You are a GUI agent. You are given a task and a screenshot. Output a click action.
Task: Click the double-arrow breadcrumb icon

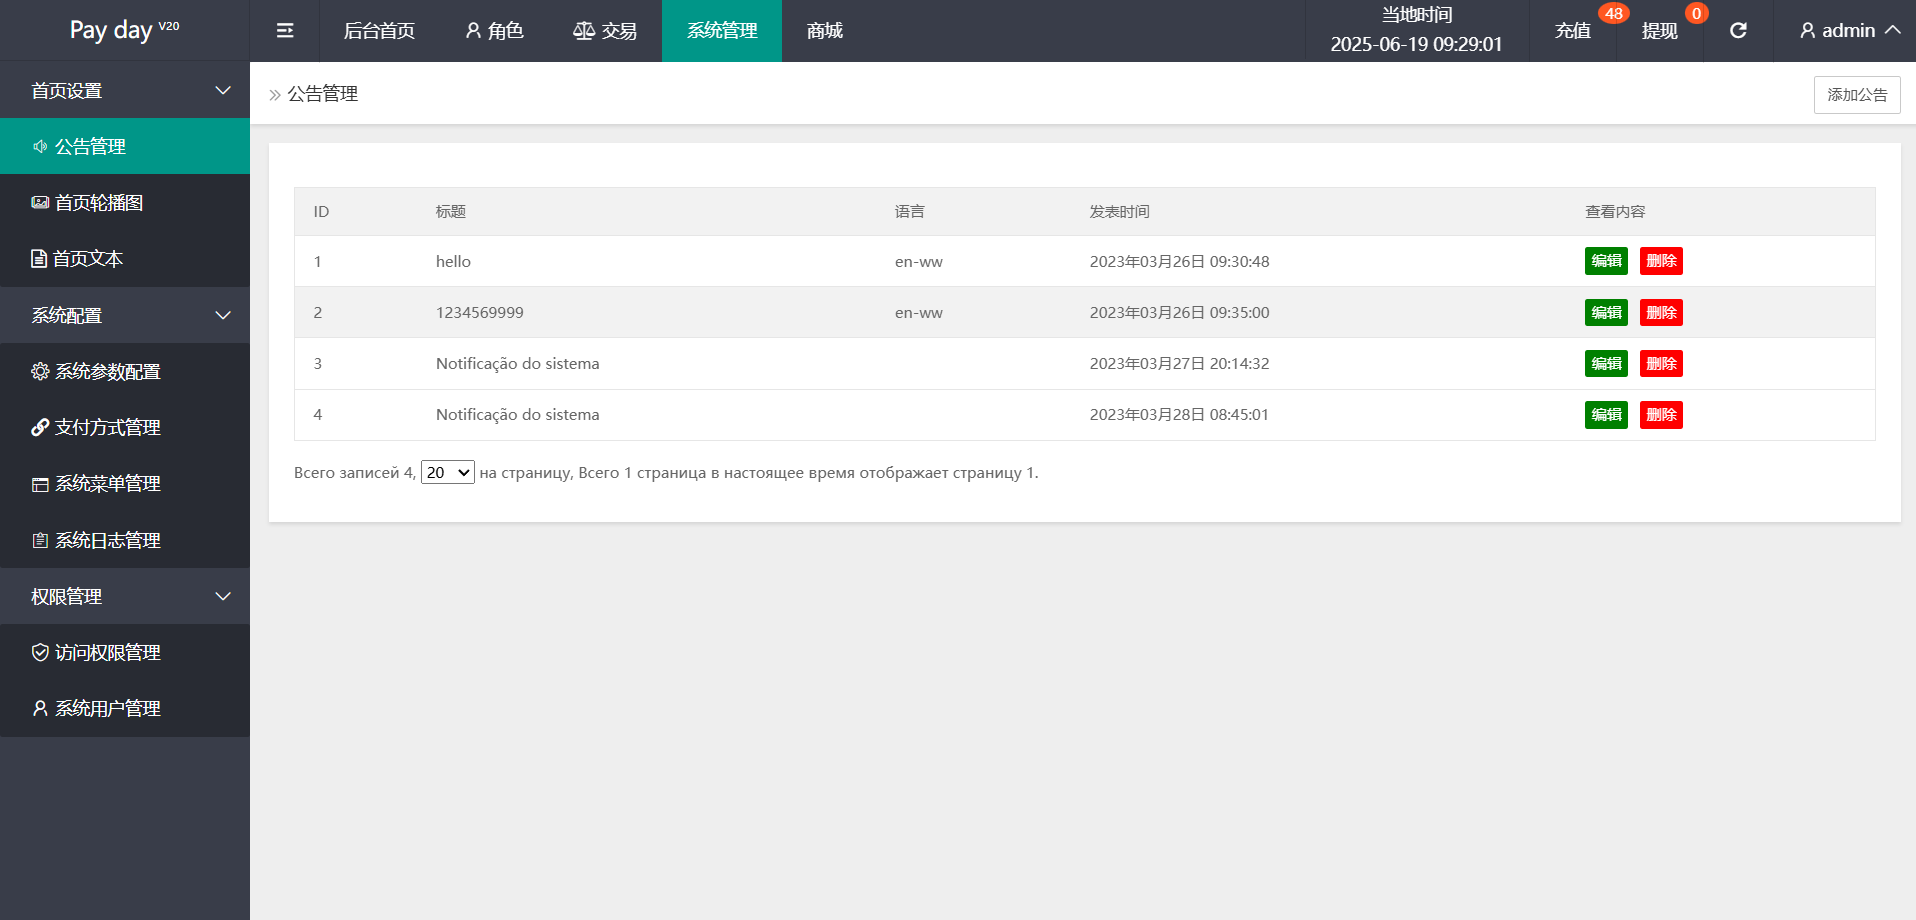pyautogui.click(x=275, y=95)
